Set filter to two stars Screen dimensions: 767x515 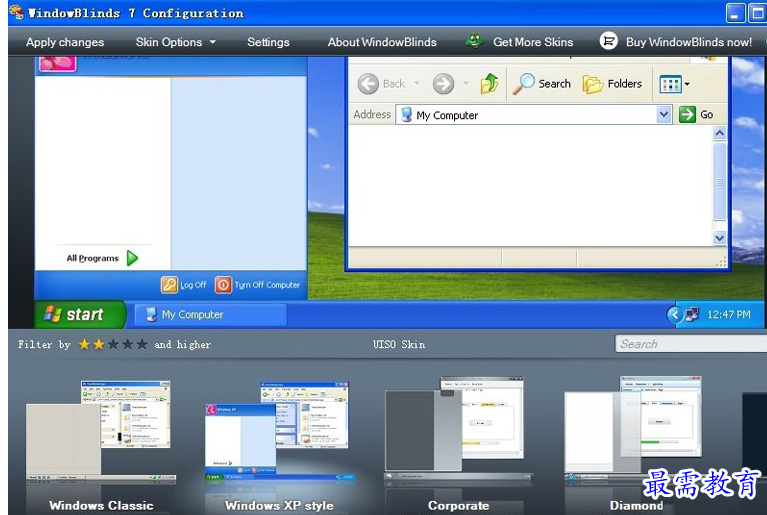click(x=99, y=345)
